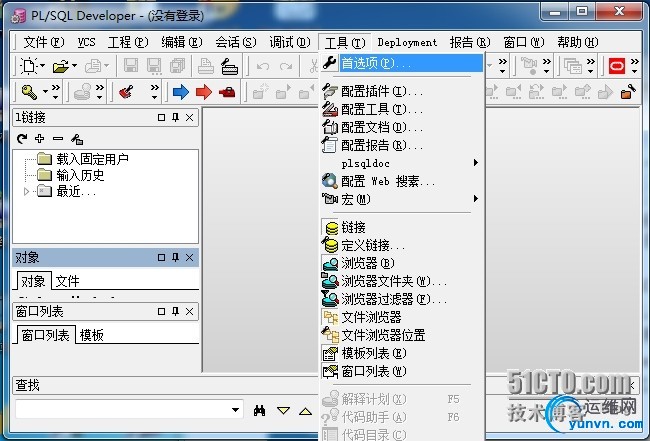Select 配置报告 menu entry
Screen dimensions: 650x441
click(402, 145)
